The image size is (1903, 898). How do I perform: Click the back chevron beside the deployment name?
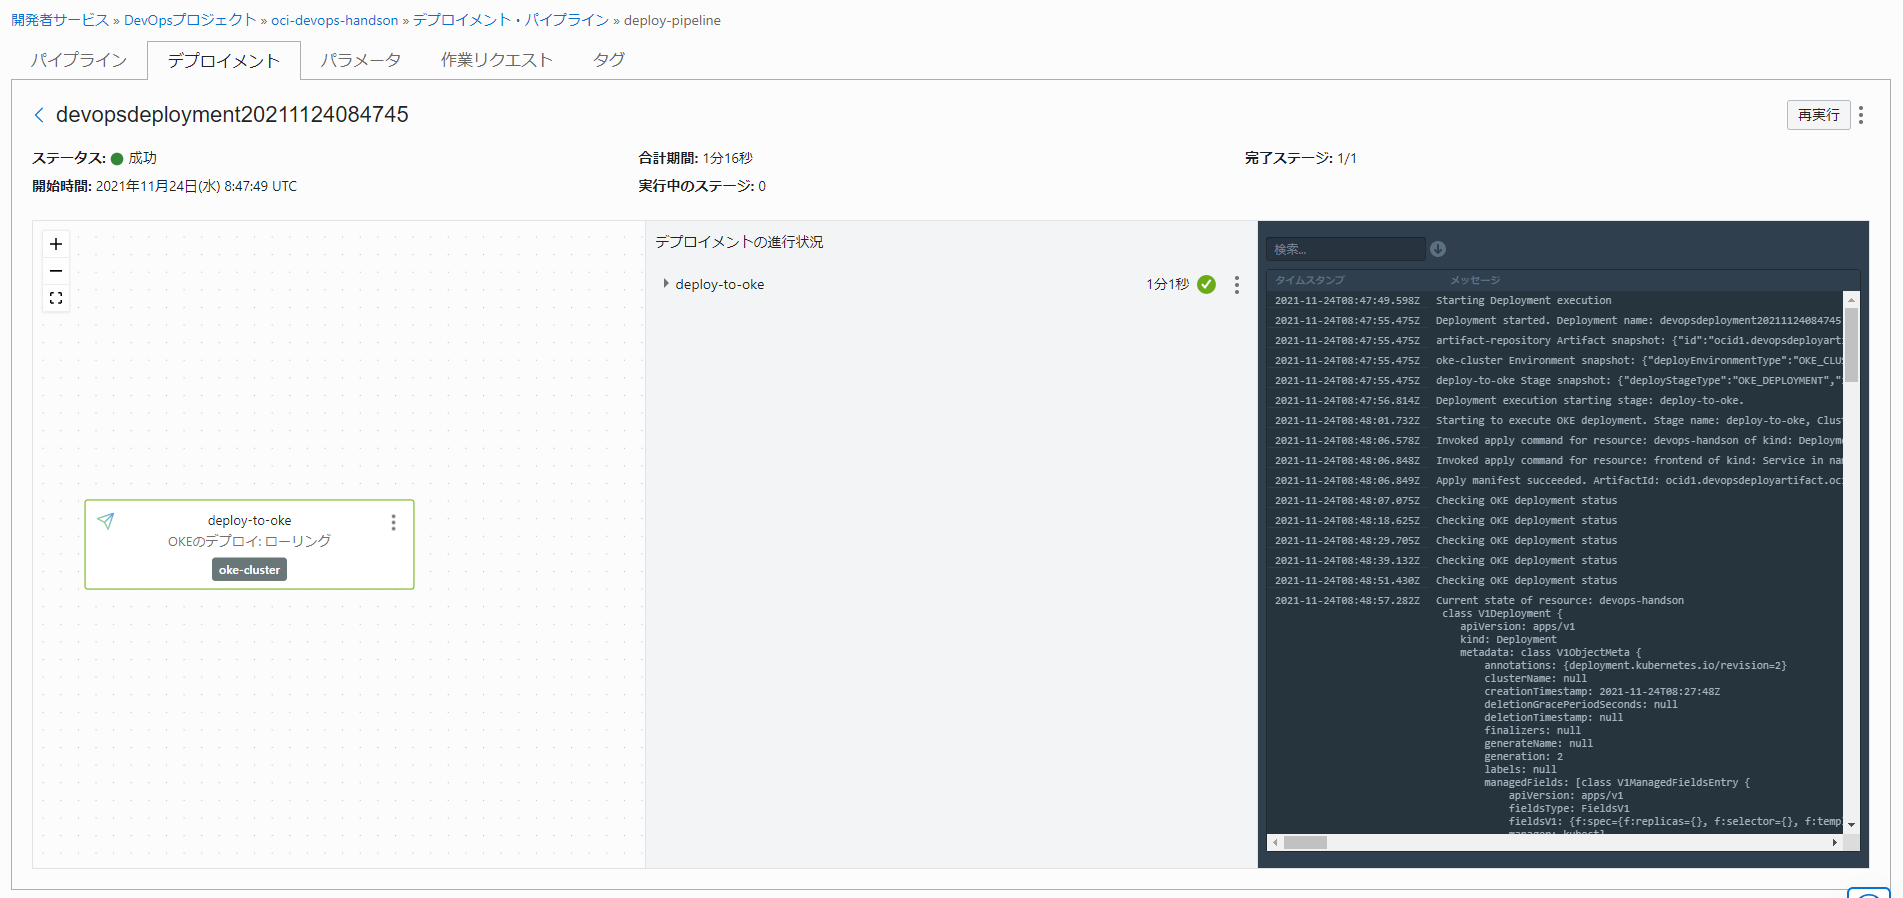[x=39, y=115]
